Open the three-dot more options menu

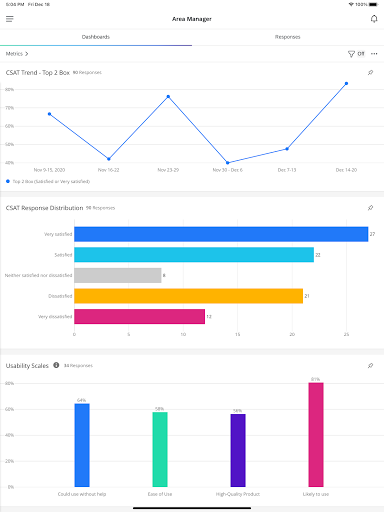(x=374, y=54)
